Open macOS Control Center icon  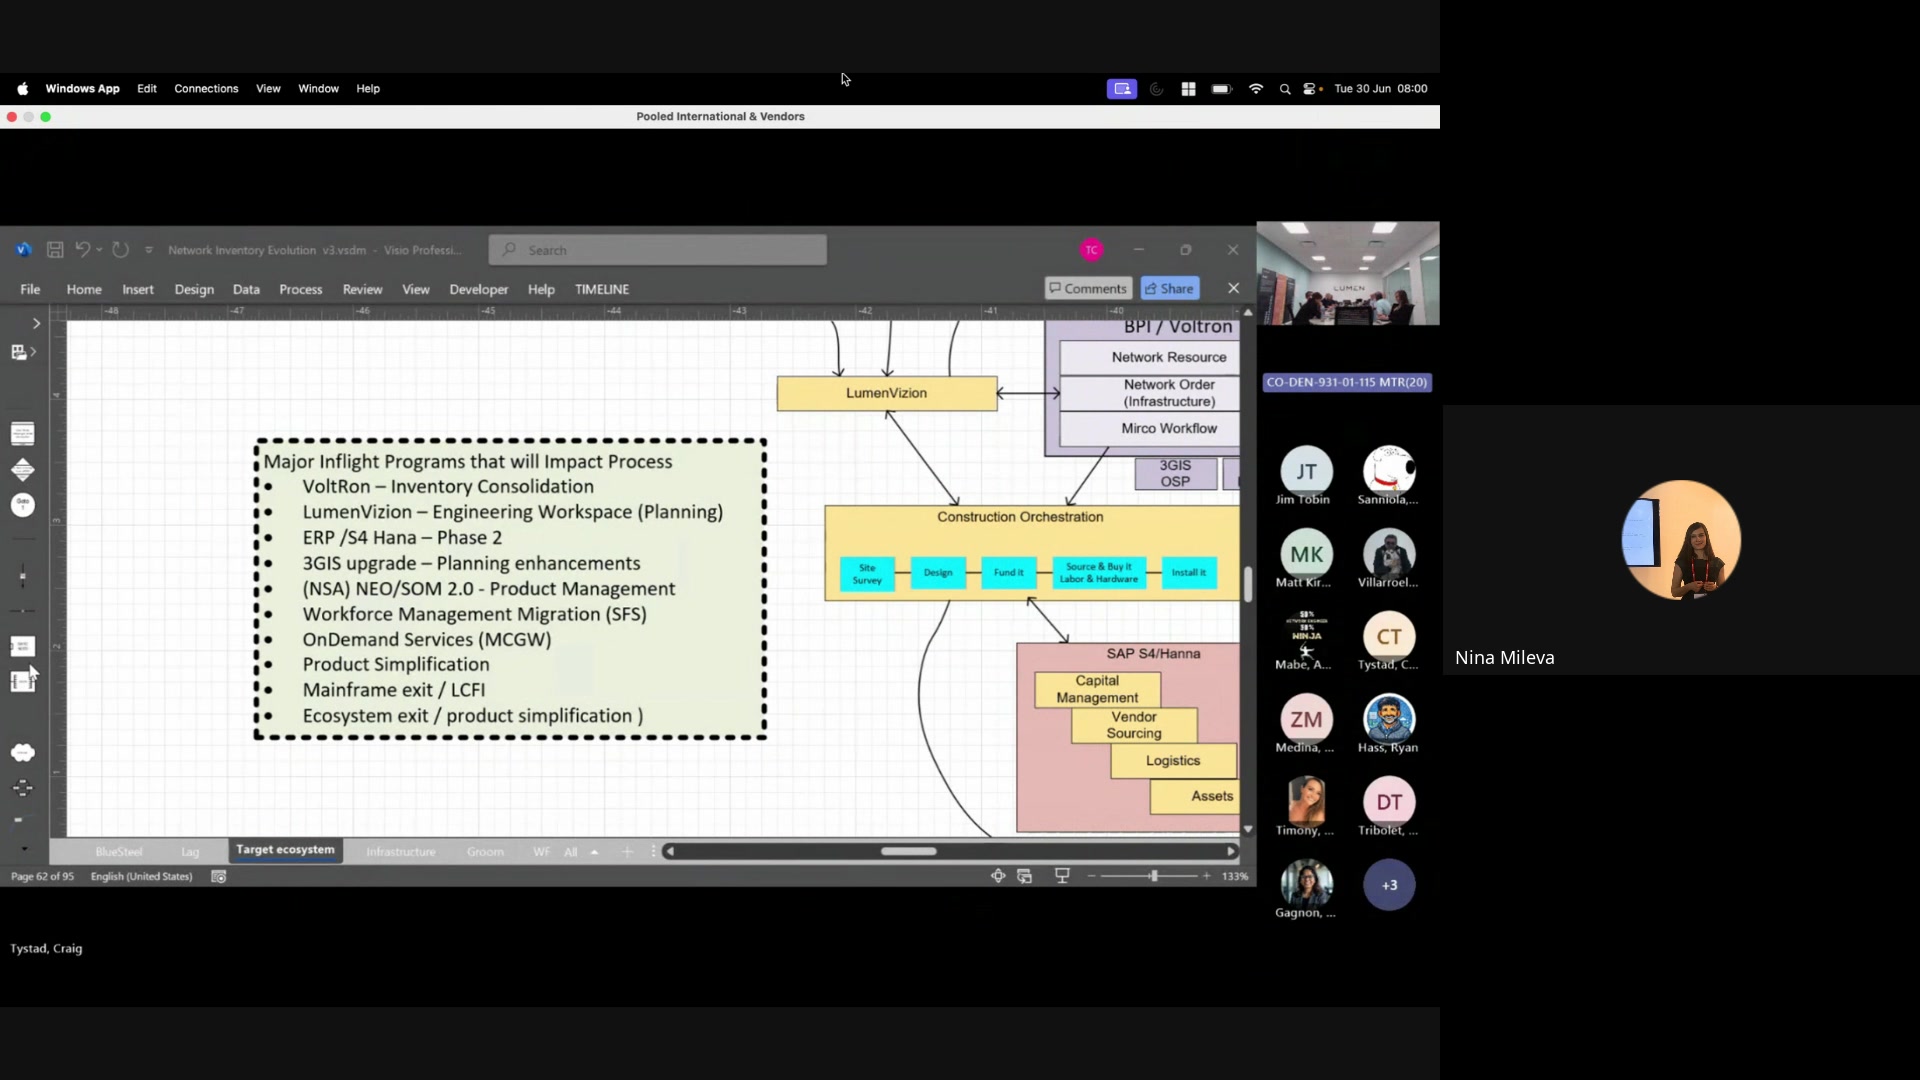pyautogui.click(x=1311, y=89)
